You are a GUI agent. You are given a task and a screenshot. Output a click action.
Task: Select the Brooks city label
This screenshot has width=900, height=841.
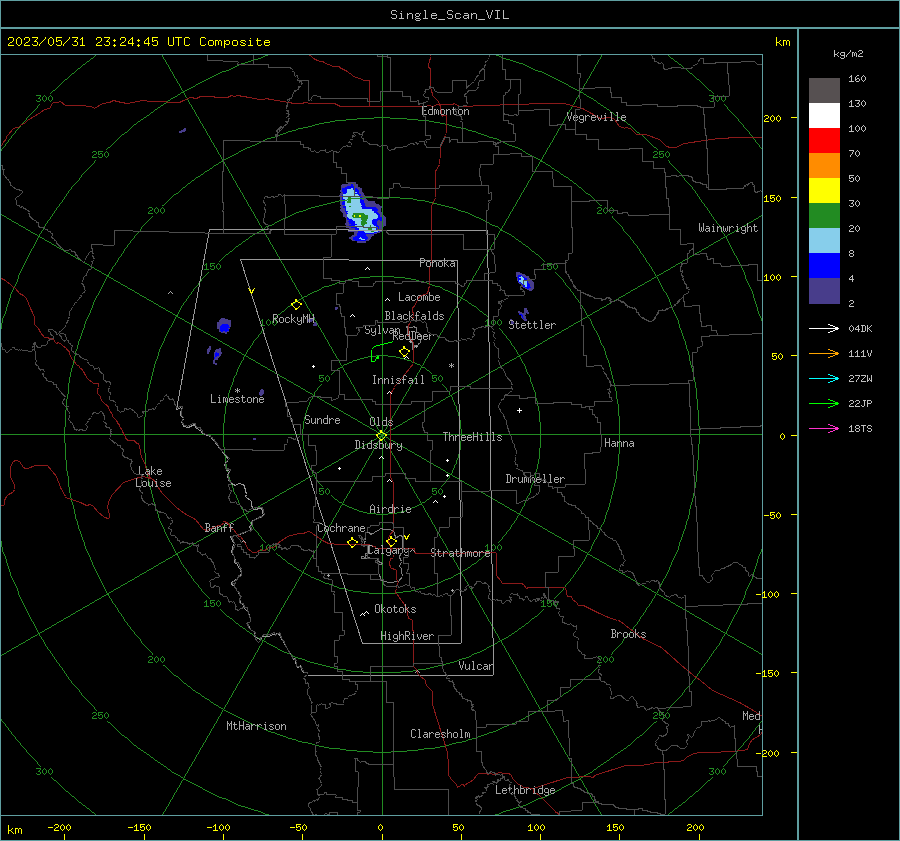628,634
